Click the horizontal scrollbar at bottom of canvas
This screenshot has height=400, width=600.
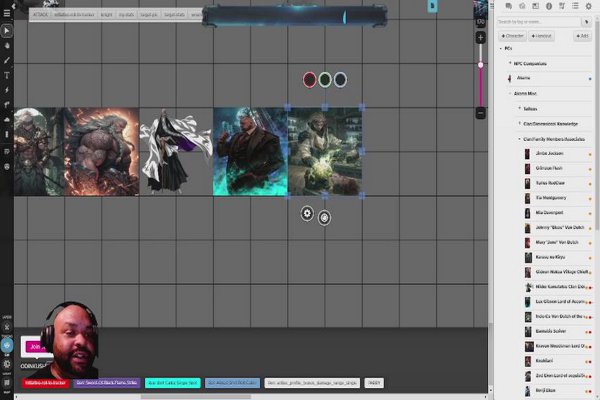coord(196,397)
